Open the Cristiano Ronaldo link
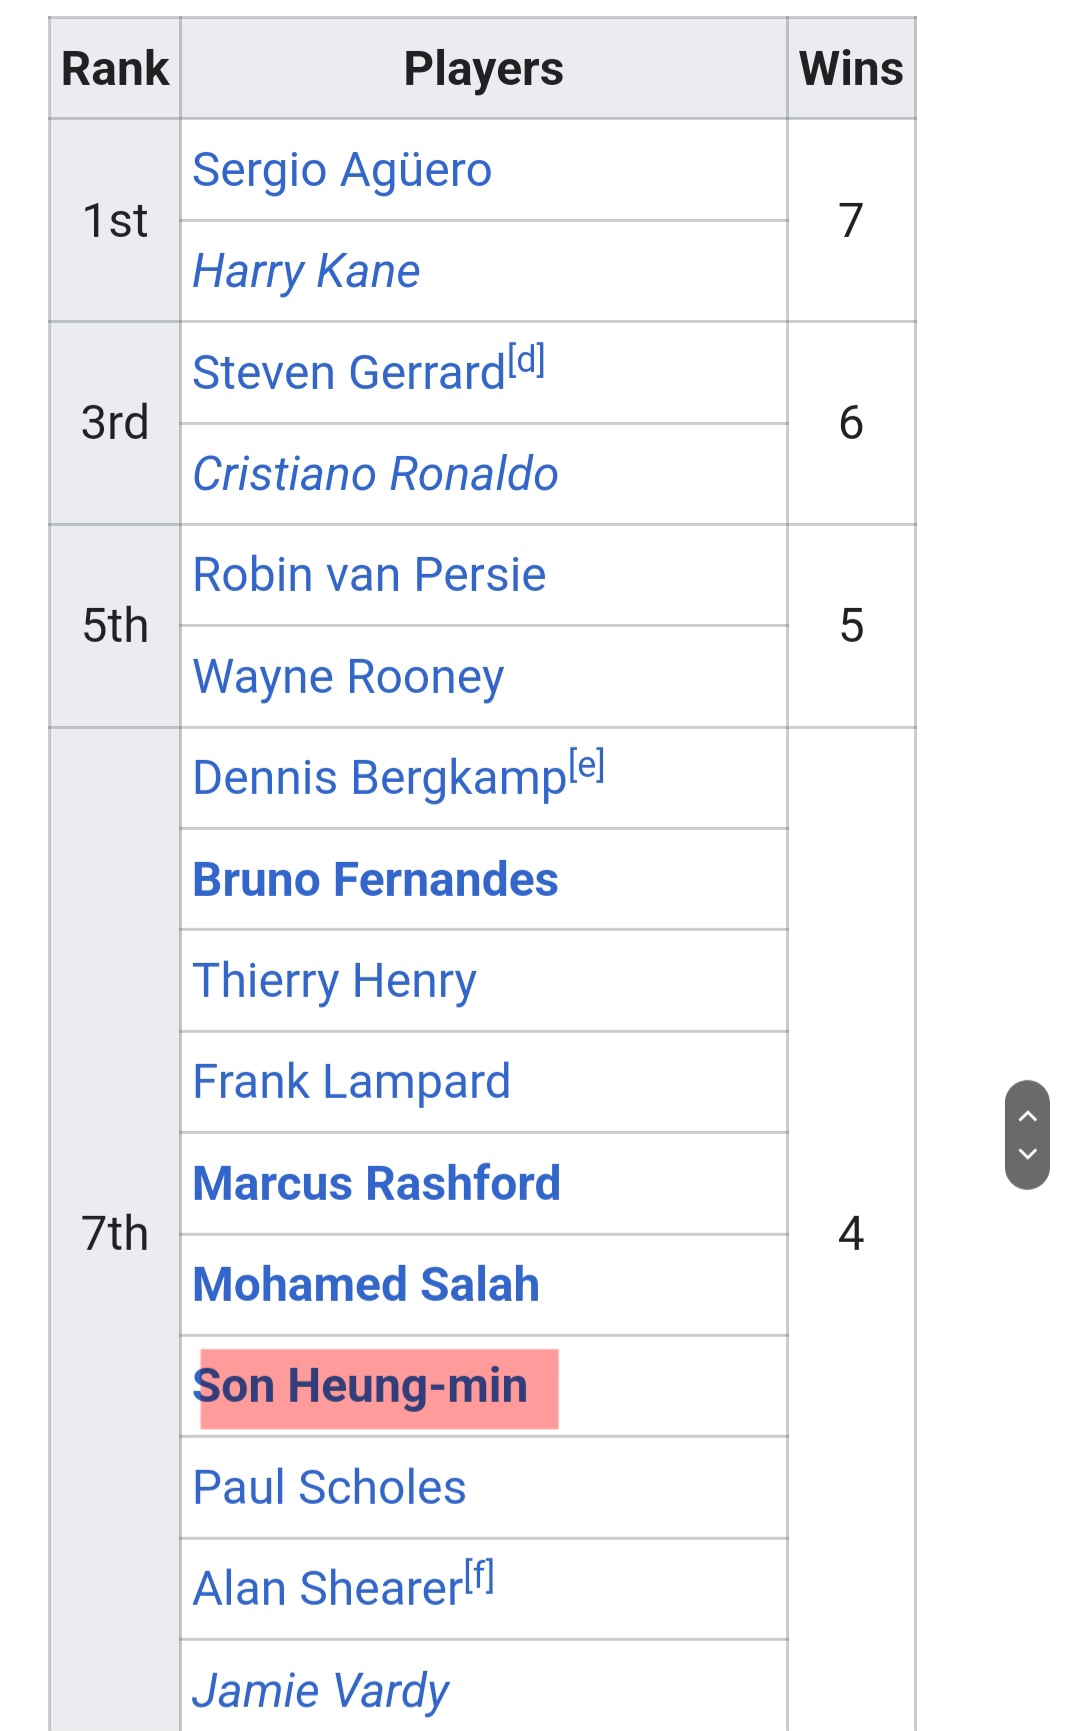Image resolution: width=1080 pixels, height=1731 pixels. click(x=375, y=474)
